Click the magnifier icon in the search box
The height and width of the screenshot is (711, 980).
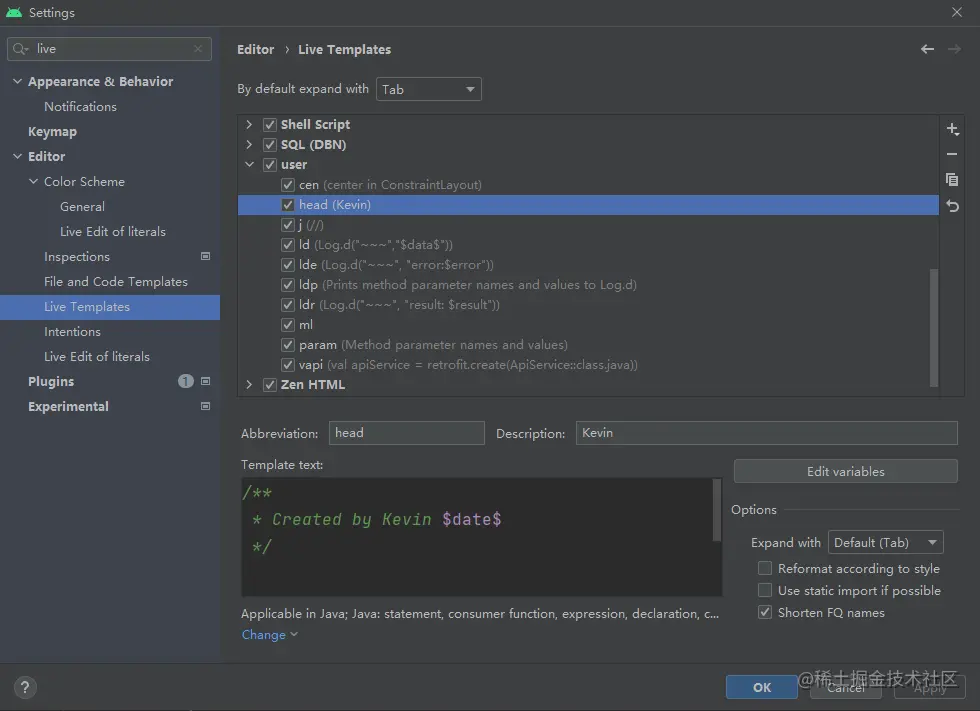click(x=19, y=48)
